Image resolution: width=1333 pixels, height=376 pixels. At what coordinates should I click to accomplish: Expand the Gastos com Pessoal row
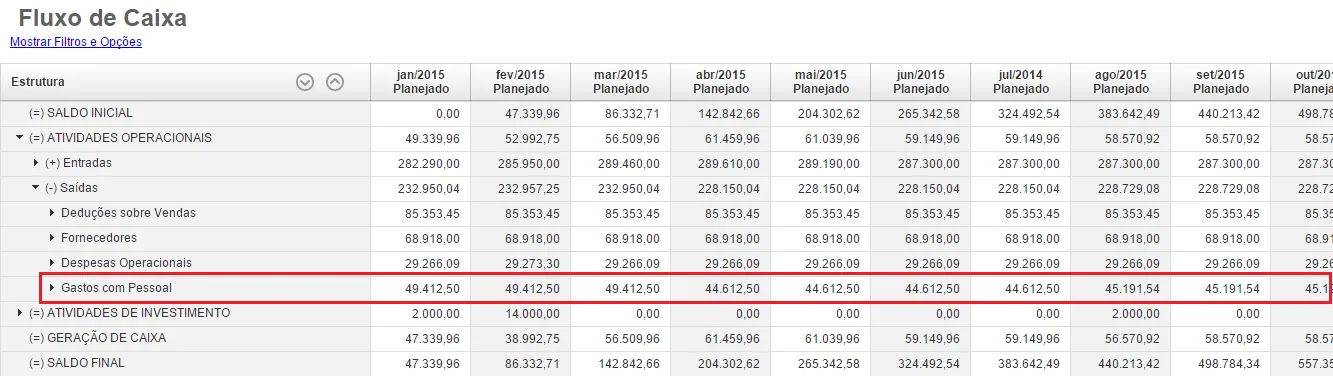click(52, 288)
